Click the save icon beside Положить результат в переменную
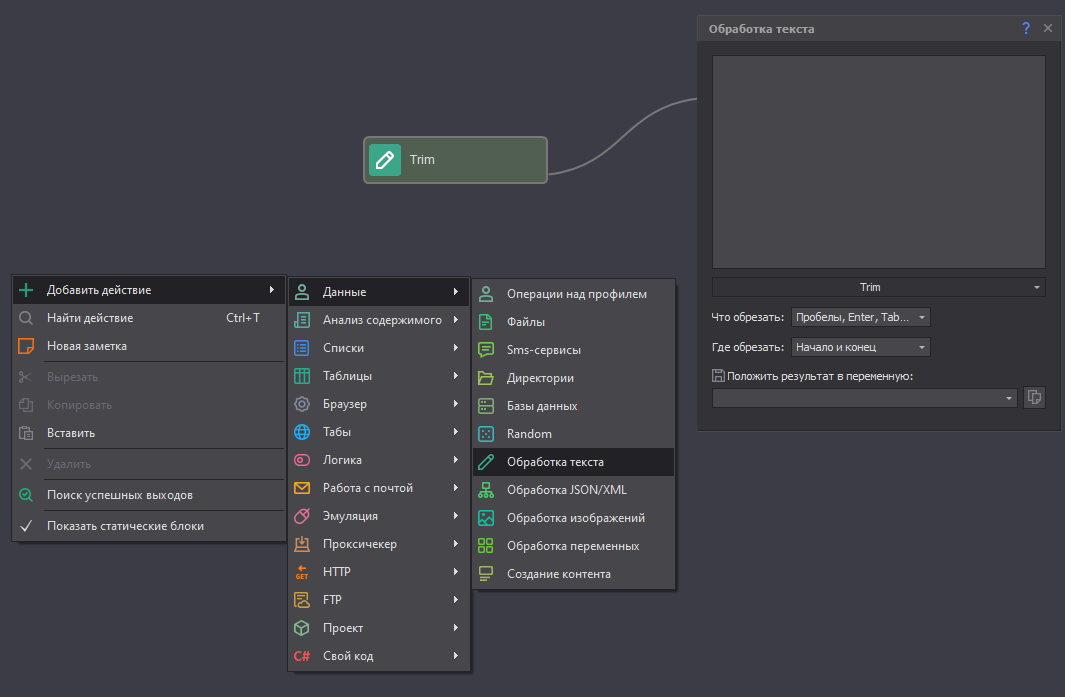This screenshot has width=1065, height=697. coord(718,376)
